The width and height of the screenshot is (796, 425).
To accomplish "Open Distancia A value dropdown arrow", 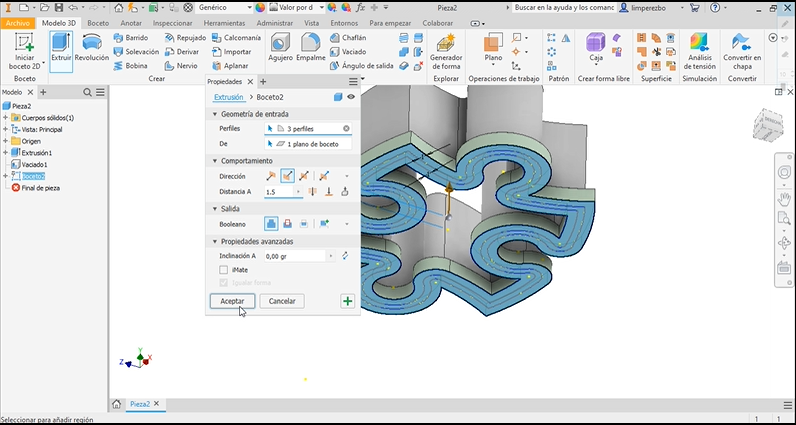I will tap(298, 192).
